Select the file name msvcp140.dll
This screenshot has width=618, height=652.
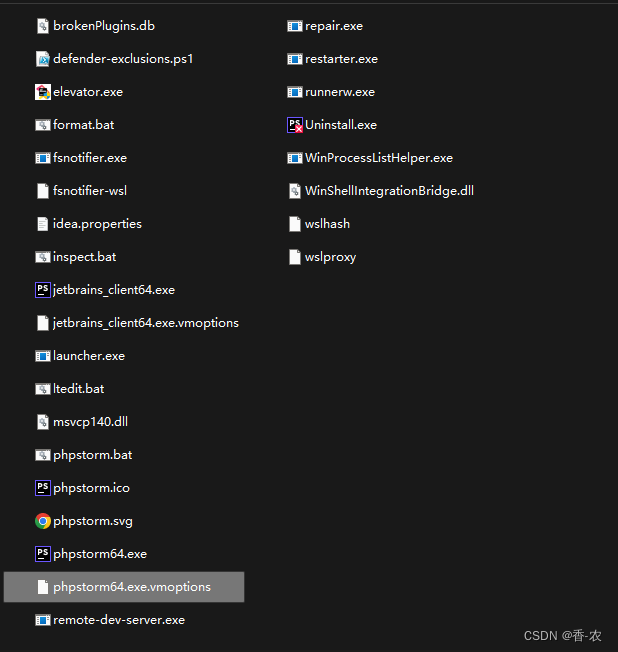point(90,422)
